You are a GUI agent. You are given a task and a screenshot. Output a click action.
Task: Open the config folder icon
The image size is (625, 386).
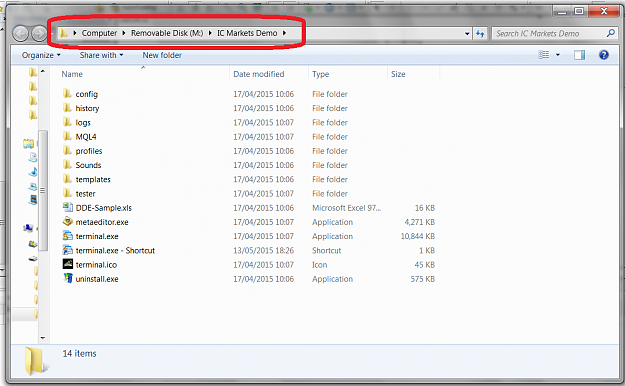click(x=67, y=94)
